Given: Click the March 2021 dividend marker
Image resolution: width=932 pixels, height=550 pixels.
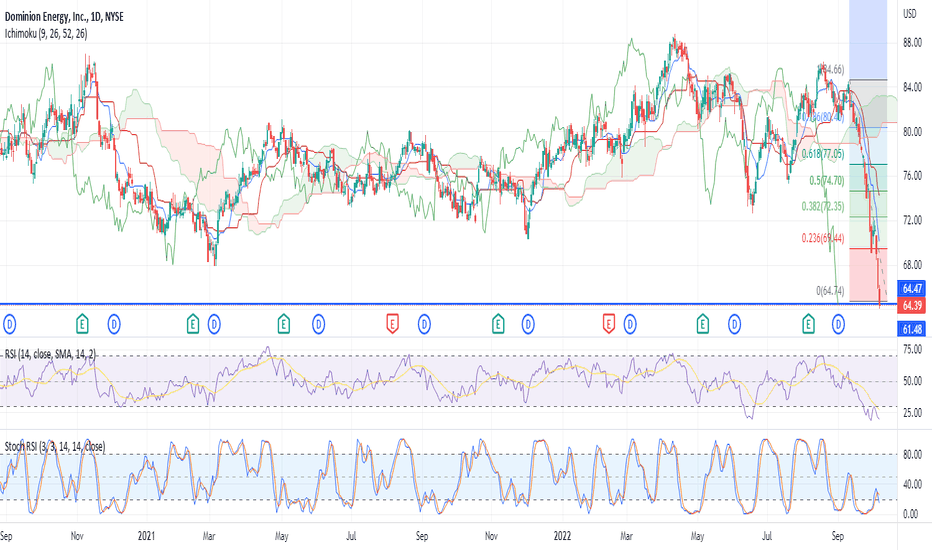Looking at the screenshot, I should [x=214, y=325].
